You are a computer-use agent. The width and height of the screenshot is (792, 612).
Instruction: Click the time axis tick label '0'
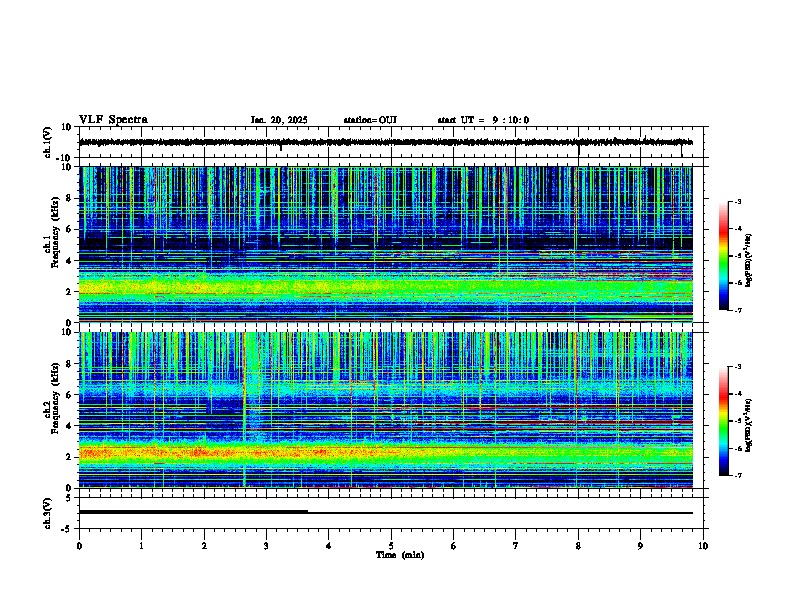[x=79, y=546]
